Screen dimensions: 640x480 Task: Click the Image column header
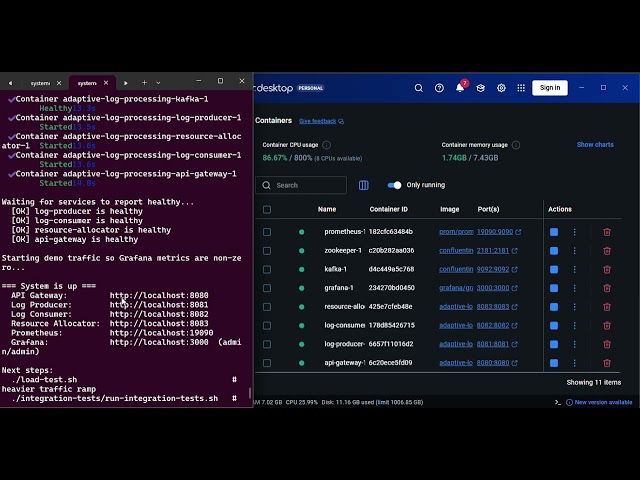point(449,209)
